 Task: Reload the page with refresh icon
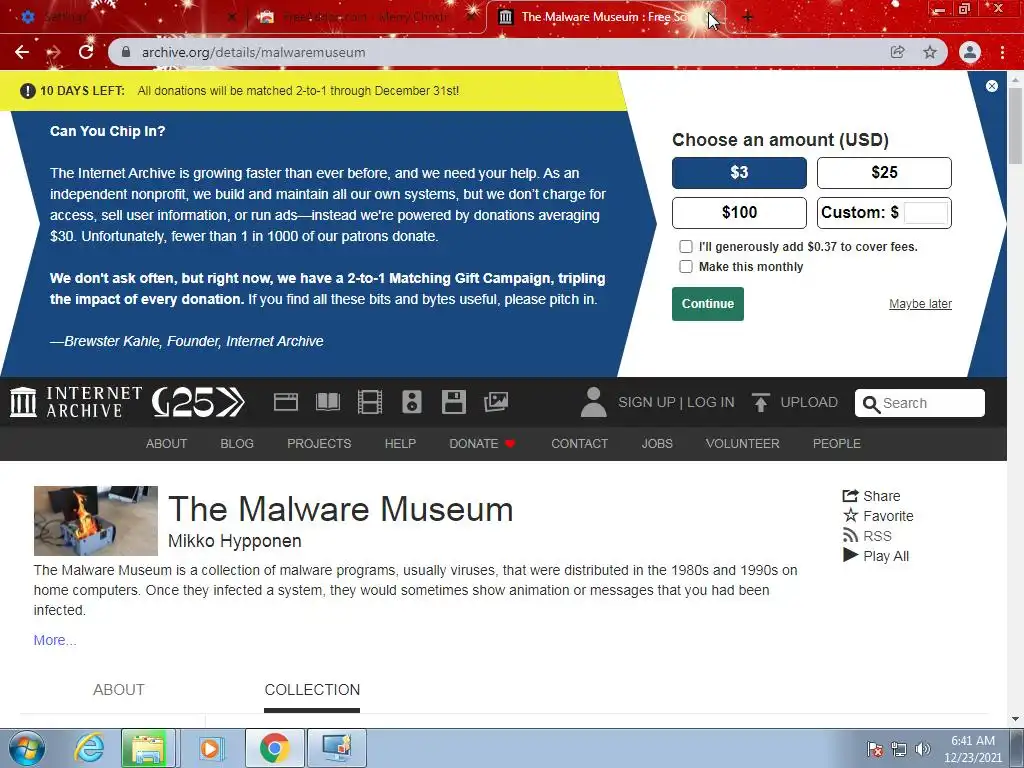(86, 52)
